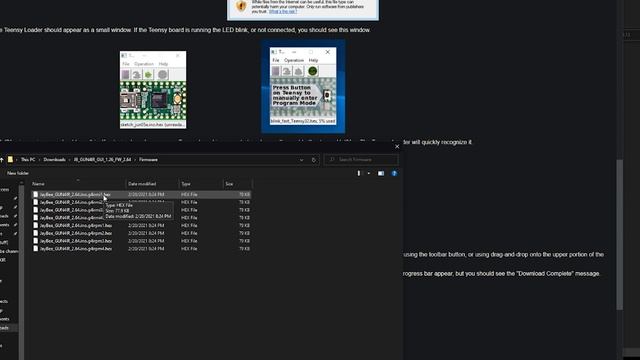
Task: Click HEX File type cell of g4irpm2.hex
Action: 189,233
